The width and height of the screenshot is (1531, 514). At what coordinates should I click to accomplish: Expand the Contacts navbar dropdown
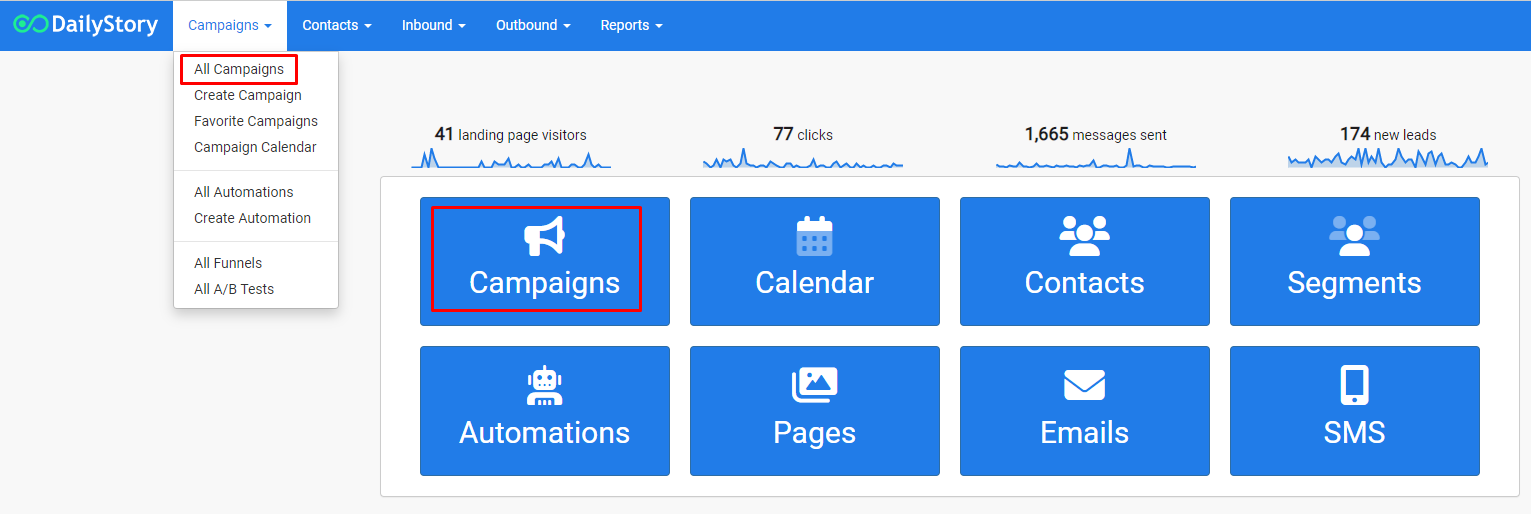click(337, 25)
